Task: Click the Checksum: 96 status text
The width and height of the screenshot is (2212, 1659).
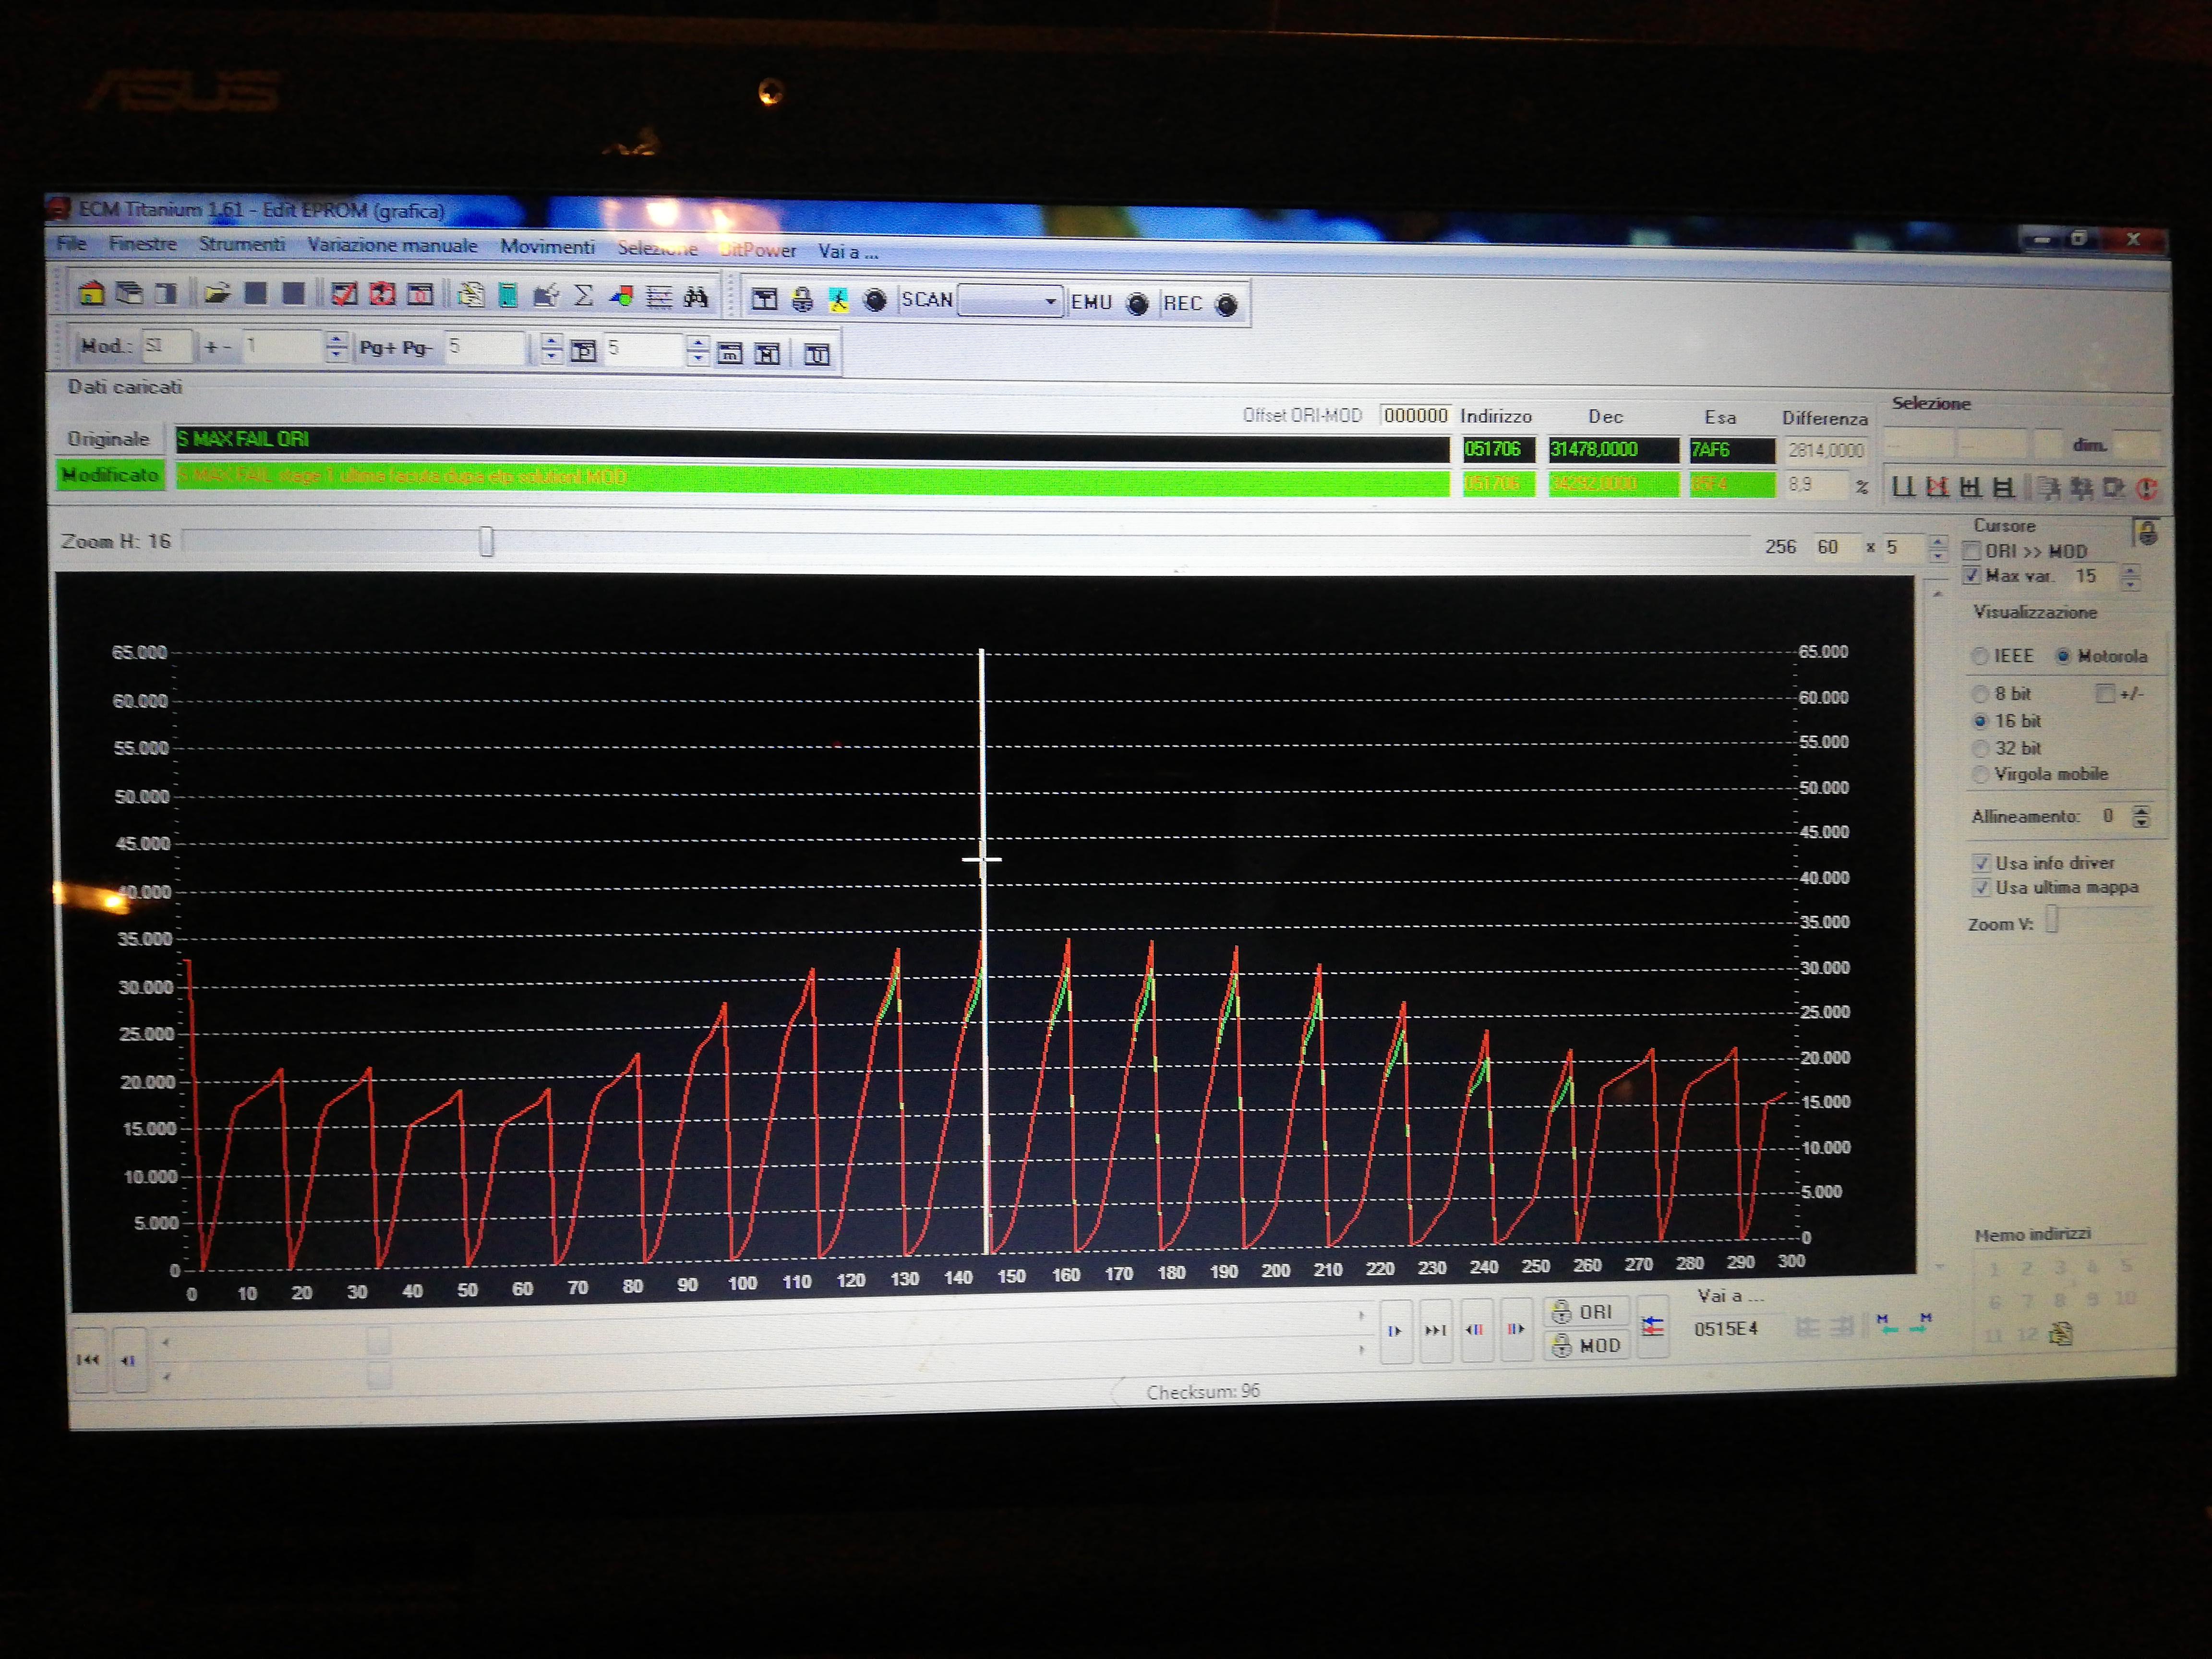Action: [x=1203, y=1391]
